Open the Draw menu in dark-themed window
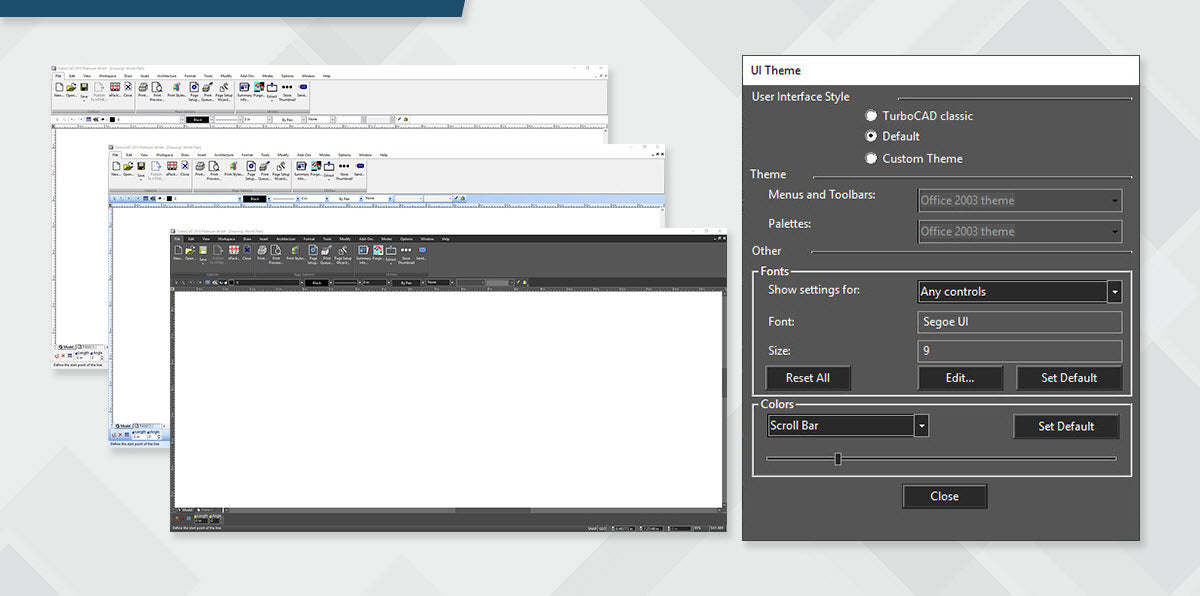The height and width of the screenshot is (596, 1200). [246, 239]
